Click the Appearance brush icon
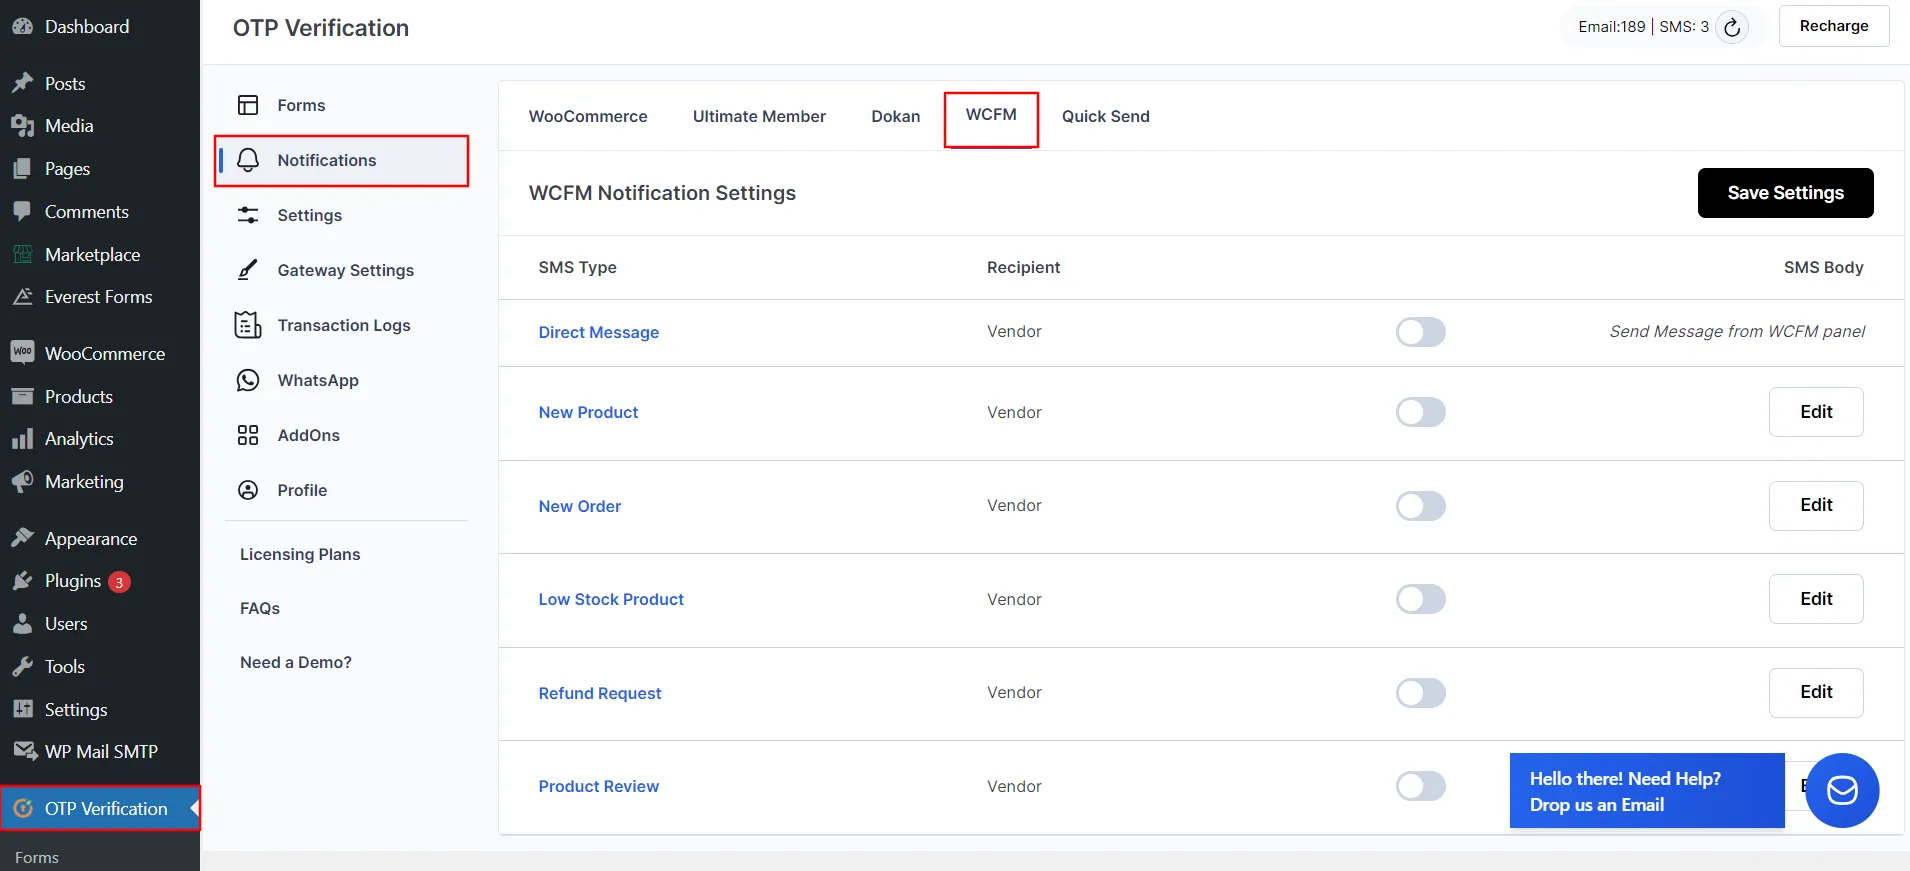 [x=23, y=538]
